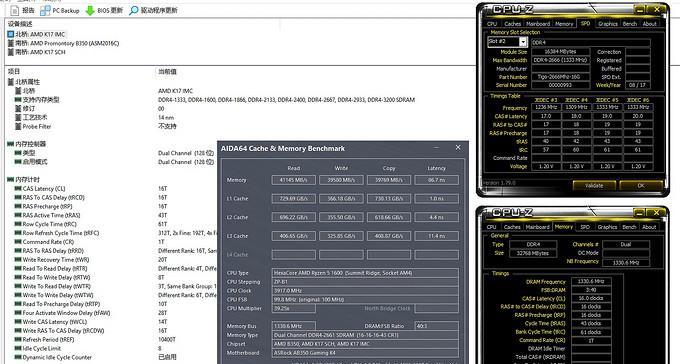Viewport: 680px width, 364px height.
Task: Close the AIDA64 Cache & Memory Benchmark window
Action: (x=458, y=148)
